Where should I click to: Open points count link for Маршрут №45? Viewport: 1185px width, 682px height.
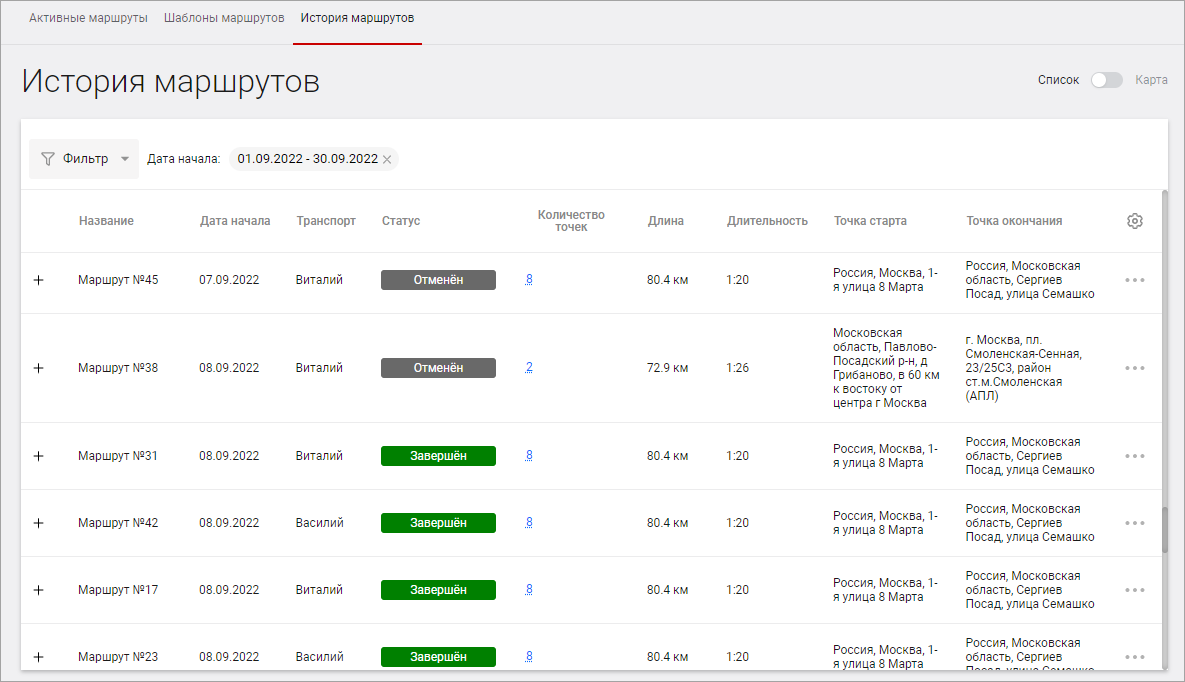pos(529,280)
